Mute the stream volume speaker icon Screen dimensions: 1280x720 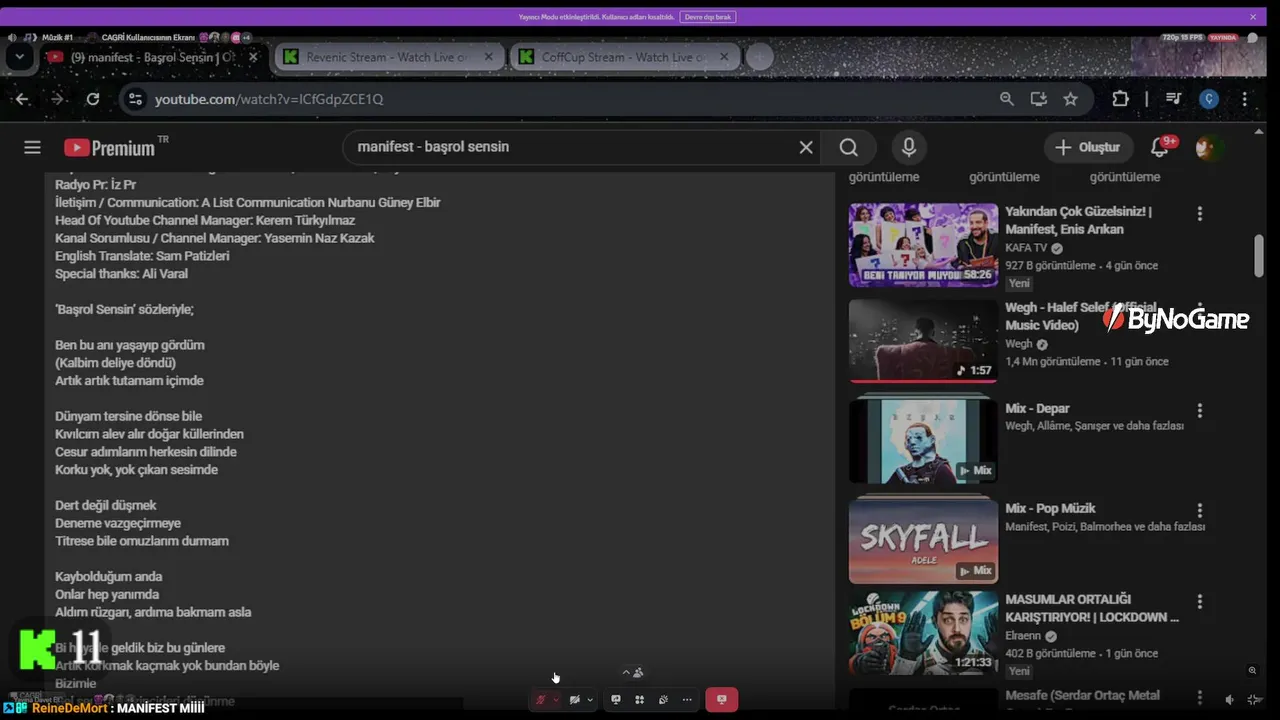(1230, 699)
